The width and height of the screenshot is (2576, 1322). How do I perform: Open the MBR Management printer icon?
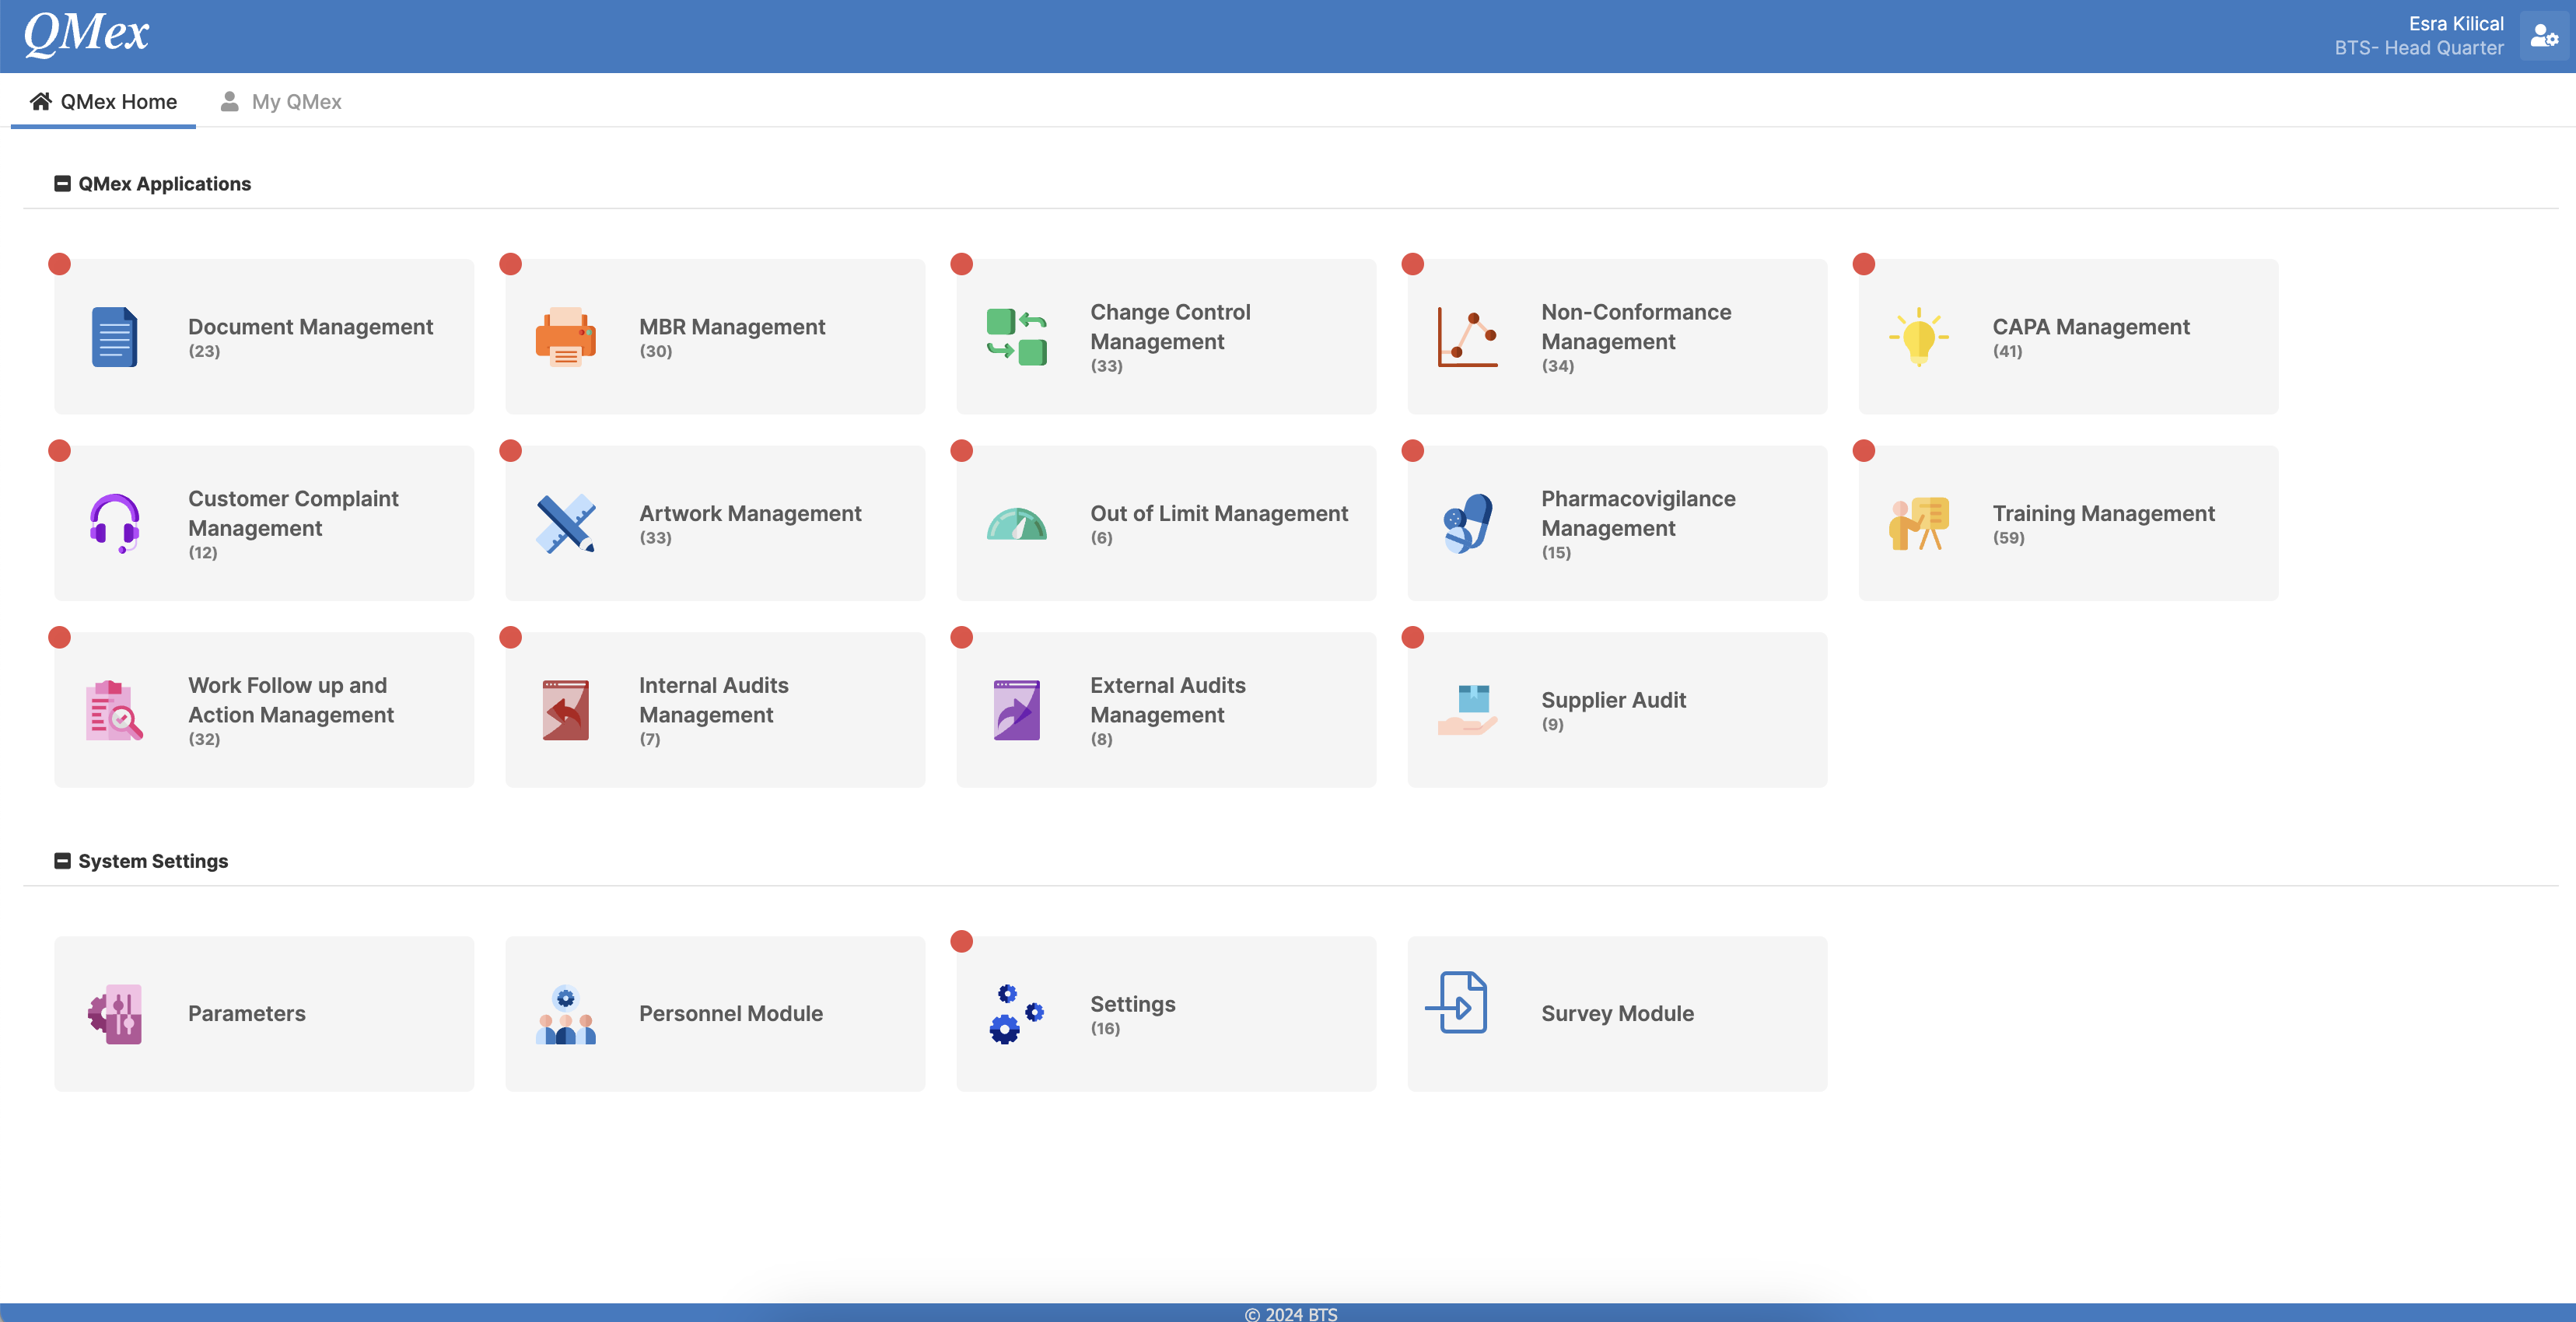[565, 337]
